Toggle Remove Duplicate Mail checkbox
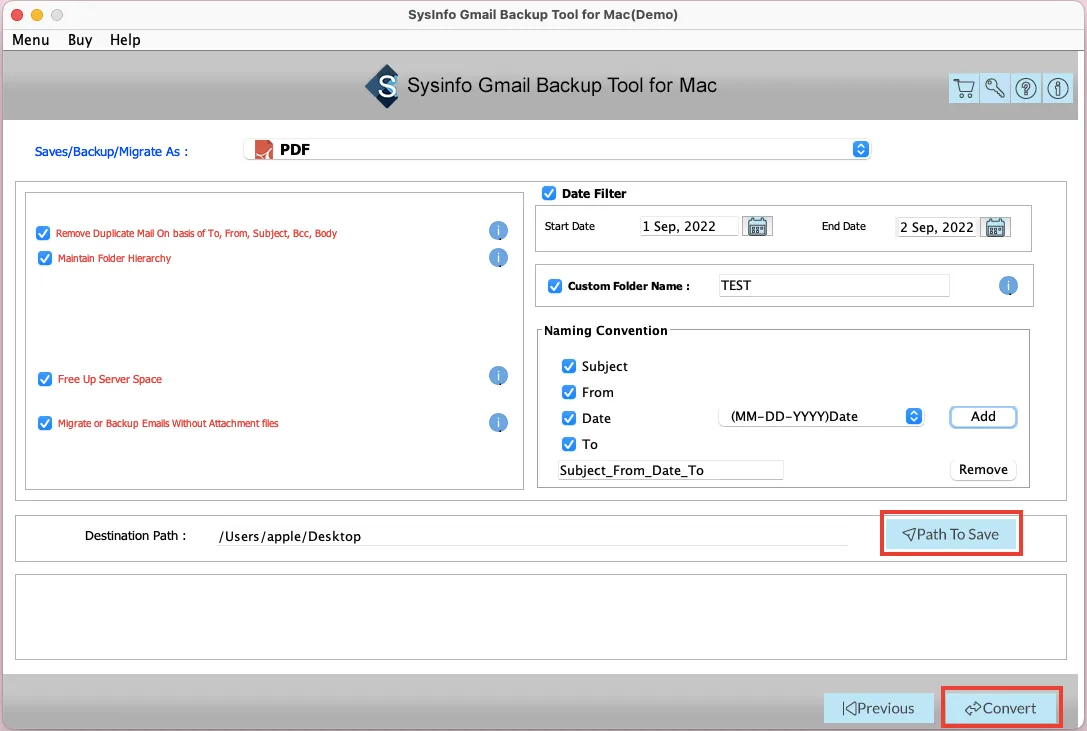This screenshot has height=731, width=1087. tap(43, 233)
